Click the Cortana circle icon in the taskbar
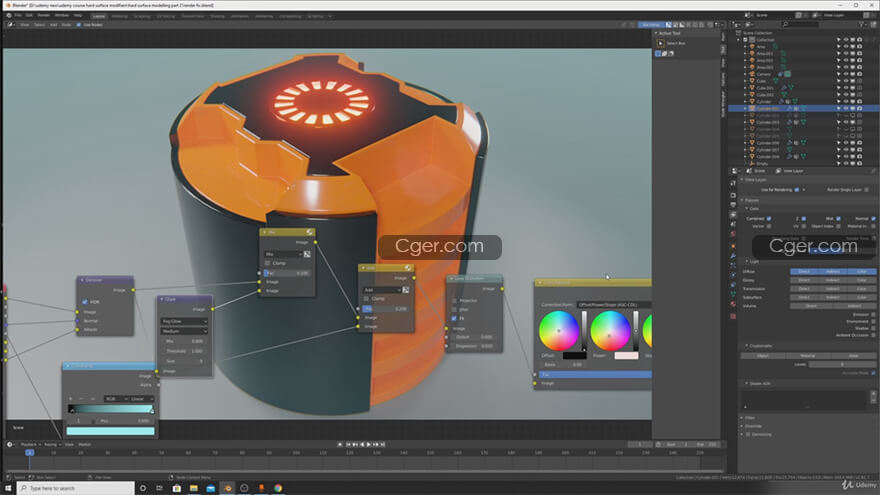Screen dimensions: 880x495 143,488
